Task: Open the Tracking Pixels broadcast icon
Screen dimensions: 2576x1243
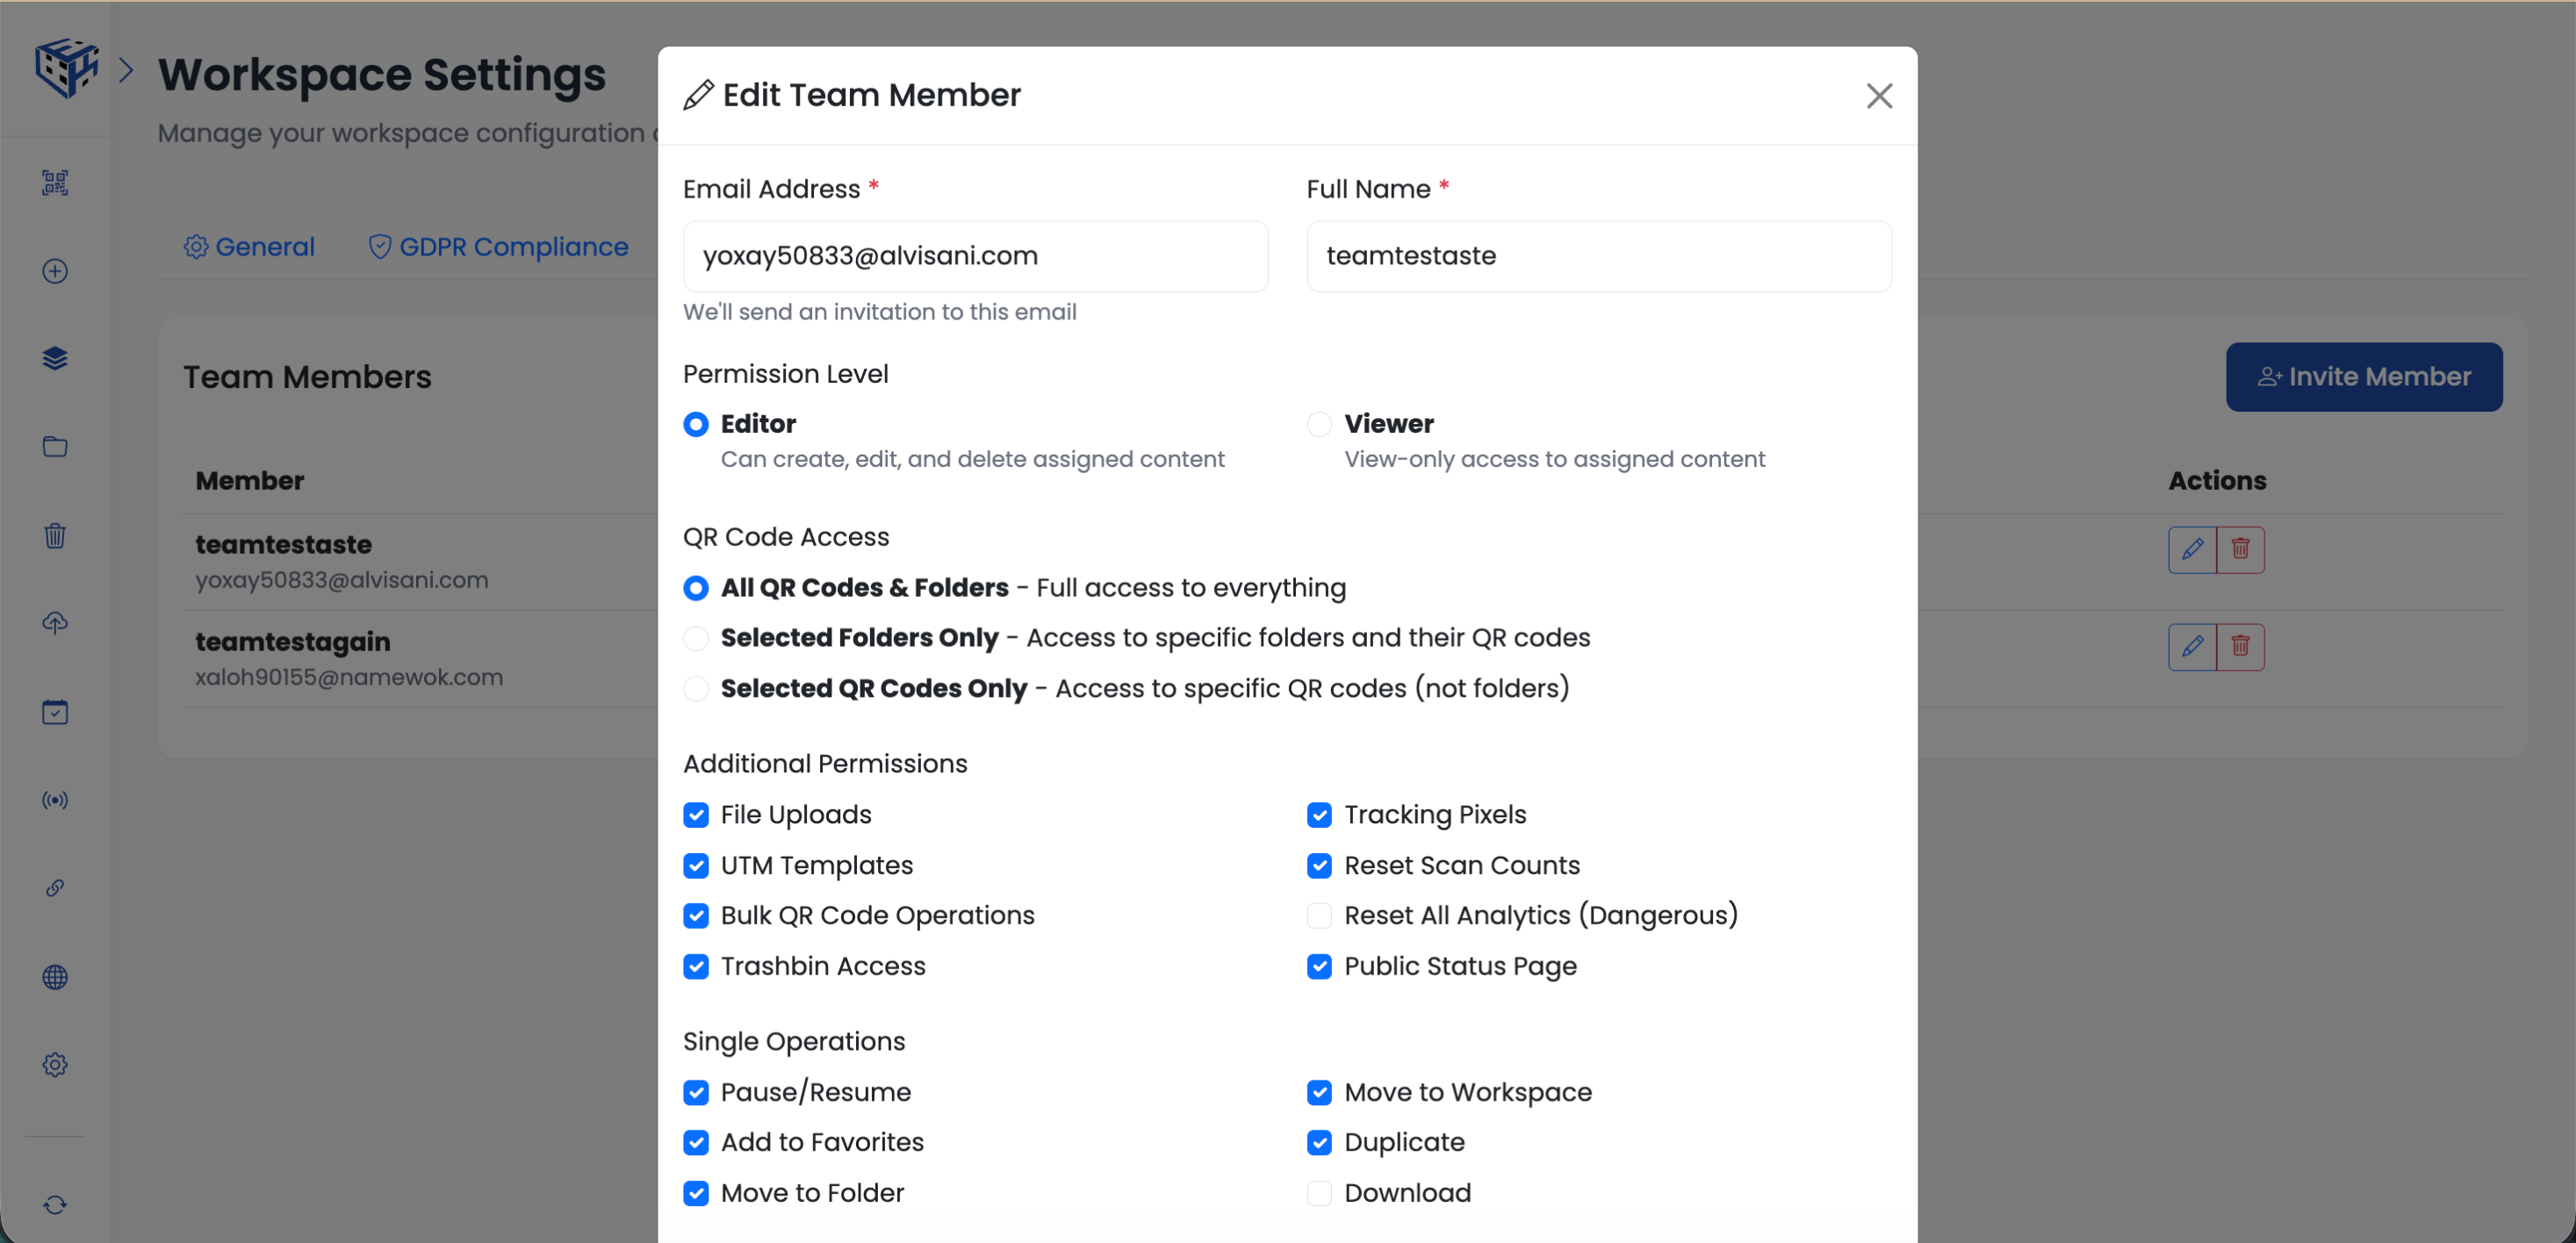Action: (x=55, y=799)
